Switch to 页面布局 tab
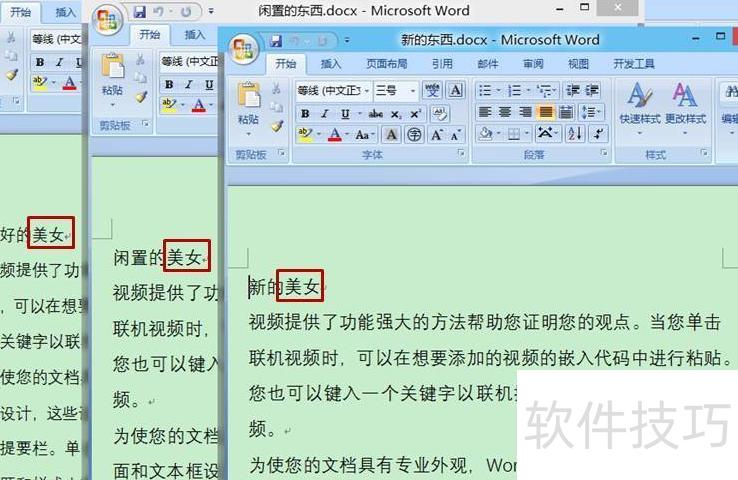This screenshot has width=738, height=480. [387, 64]
